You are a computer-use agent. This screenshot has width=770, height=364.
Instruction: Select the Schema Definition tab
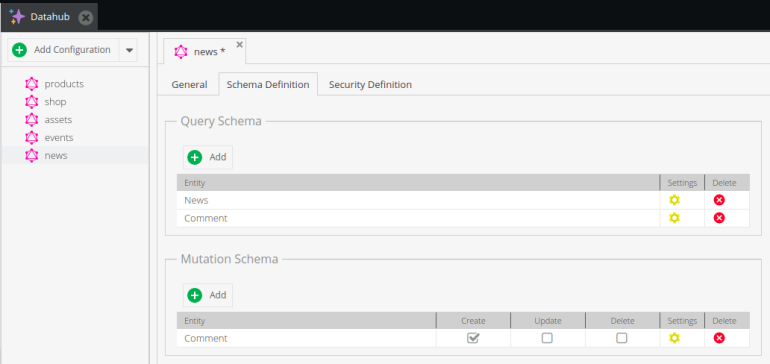point(268,84)
